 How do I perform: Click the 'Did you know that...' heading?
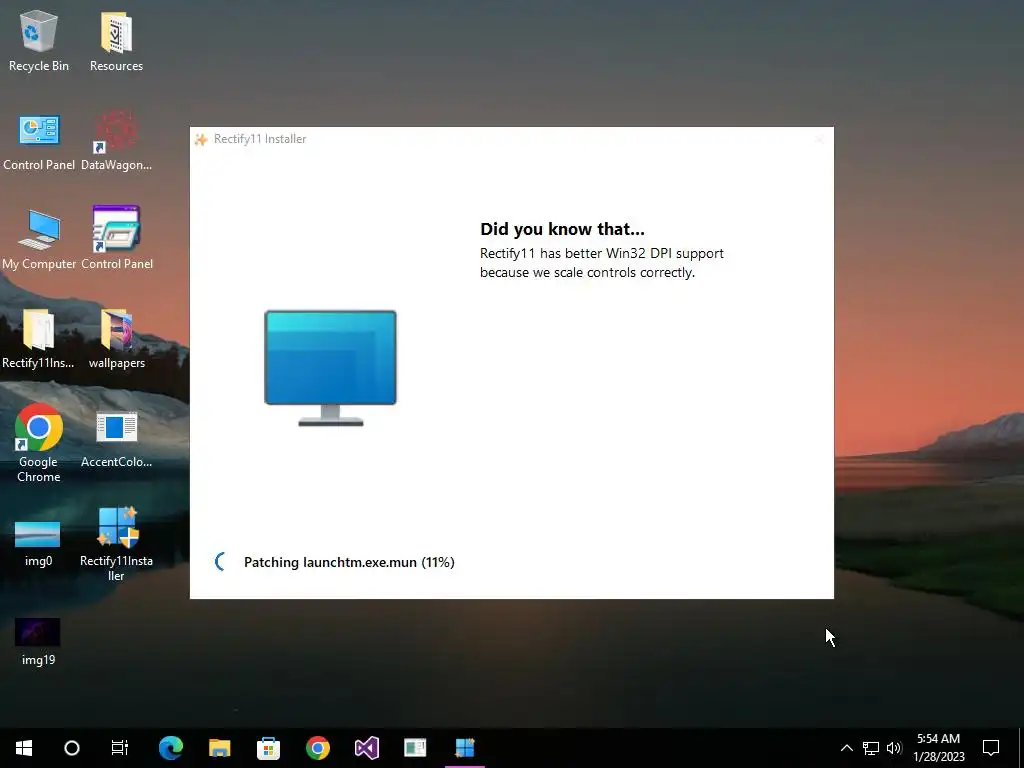pos(562,229)
